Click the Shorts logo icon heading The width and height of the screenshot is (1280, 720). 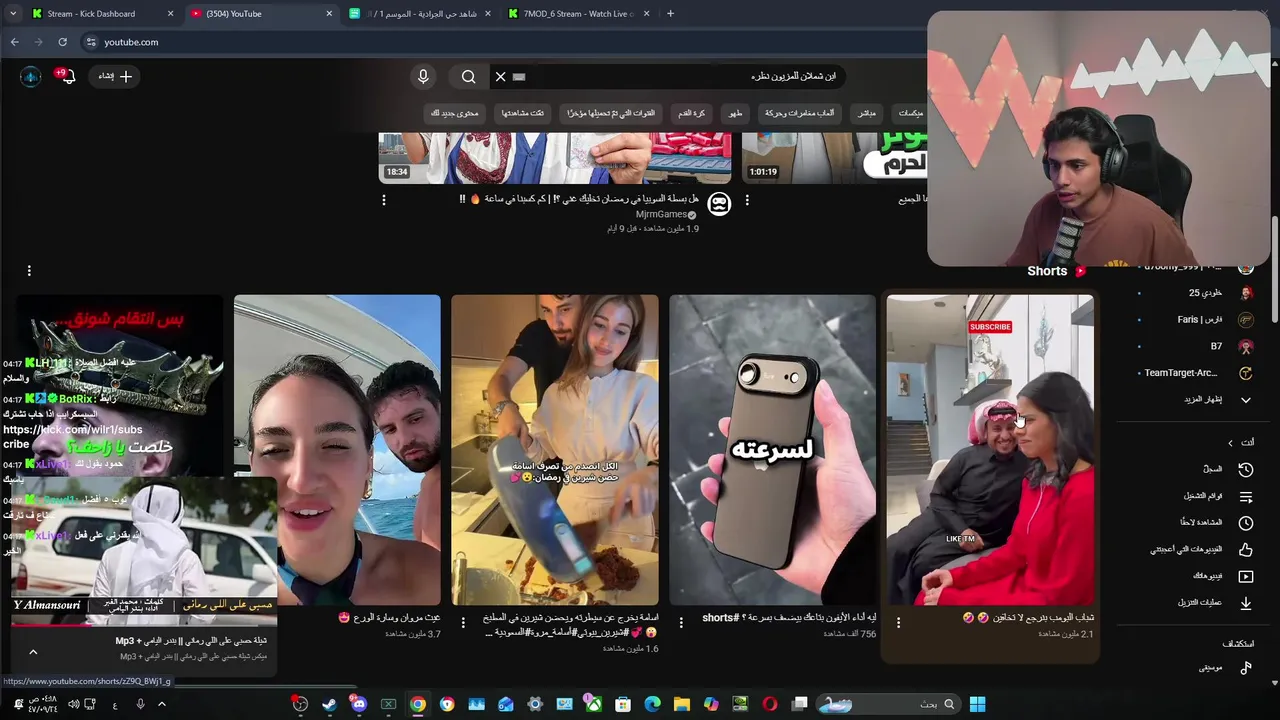click(1080, 271)
